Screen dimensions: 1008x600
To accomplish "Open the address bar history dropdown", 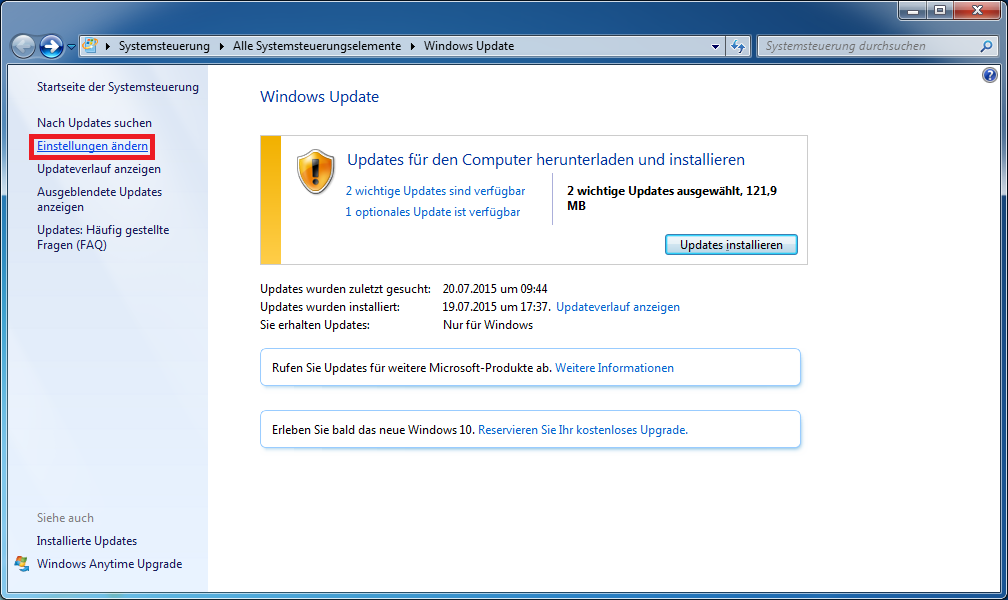I will click(715, 46).
